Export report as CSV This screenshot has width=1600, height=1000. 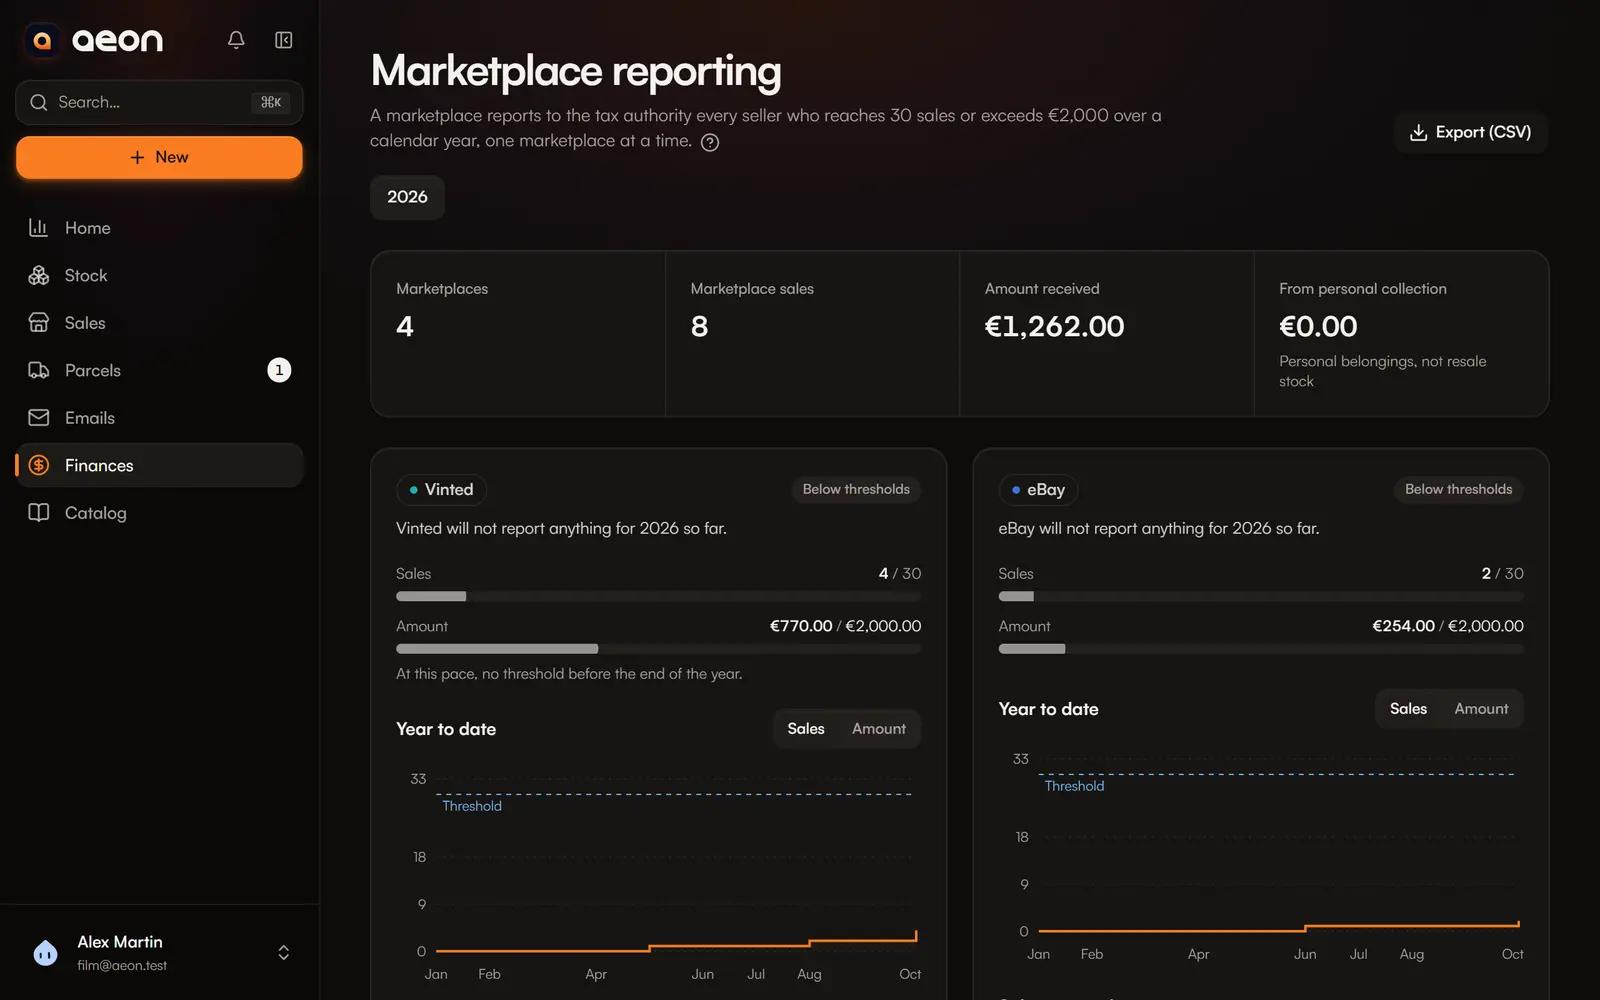click(x=1470, y=132)
